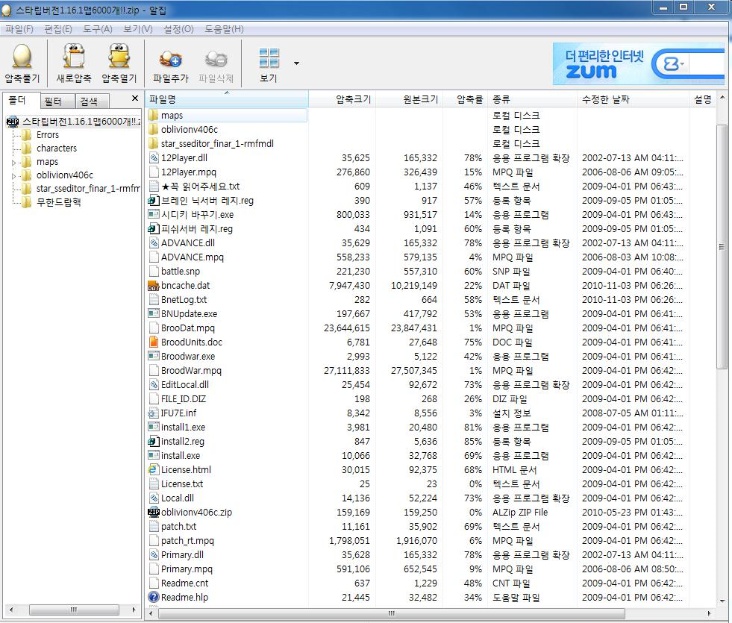
Task: Click the 압축풀기 (extract) egg icon
Action: click(x=22, y=56)
